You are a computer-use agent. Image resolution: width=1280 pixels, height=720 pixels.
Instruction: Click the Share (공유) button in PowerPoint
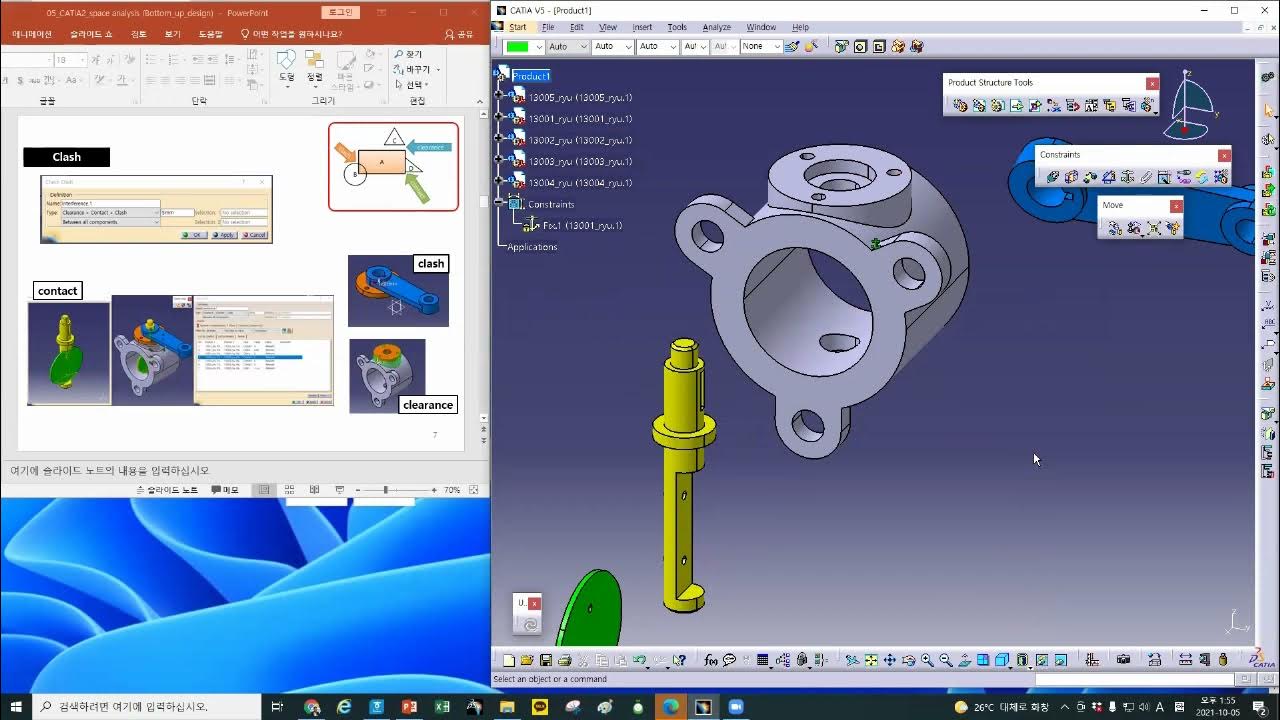pyautogui.click(x=459, y=34)
